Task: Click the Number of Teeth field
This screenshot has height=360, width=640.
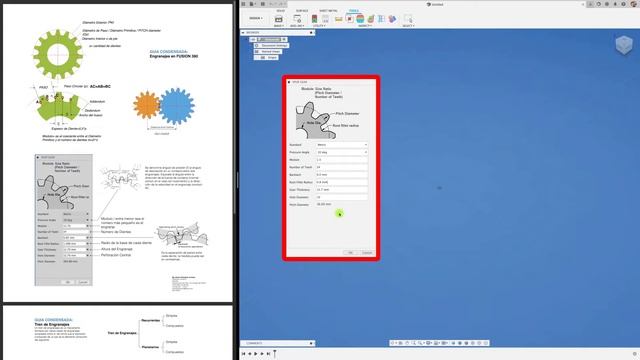Action: (342, 167)
